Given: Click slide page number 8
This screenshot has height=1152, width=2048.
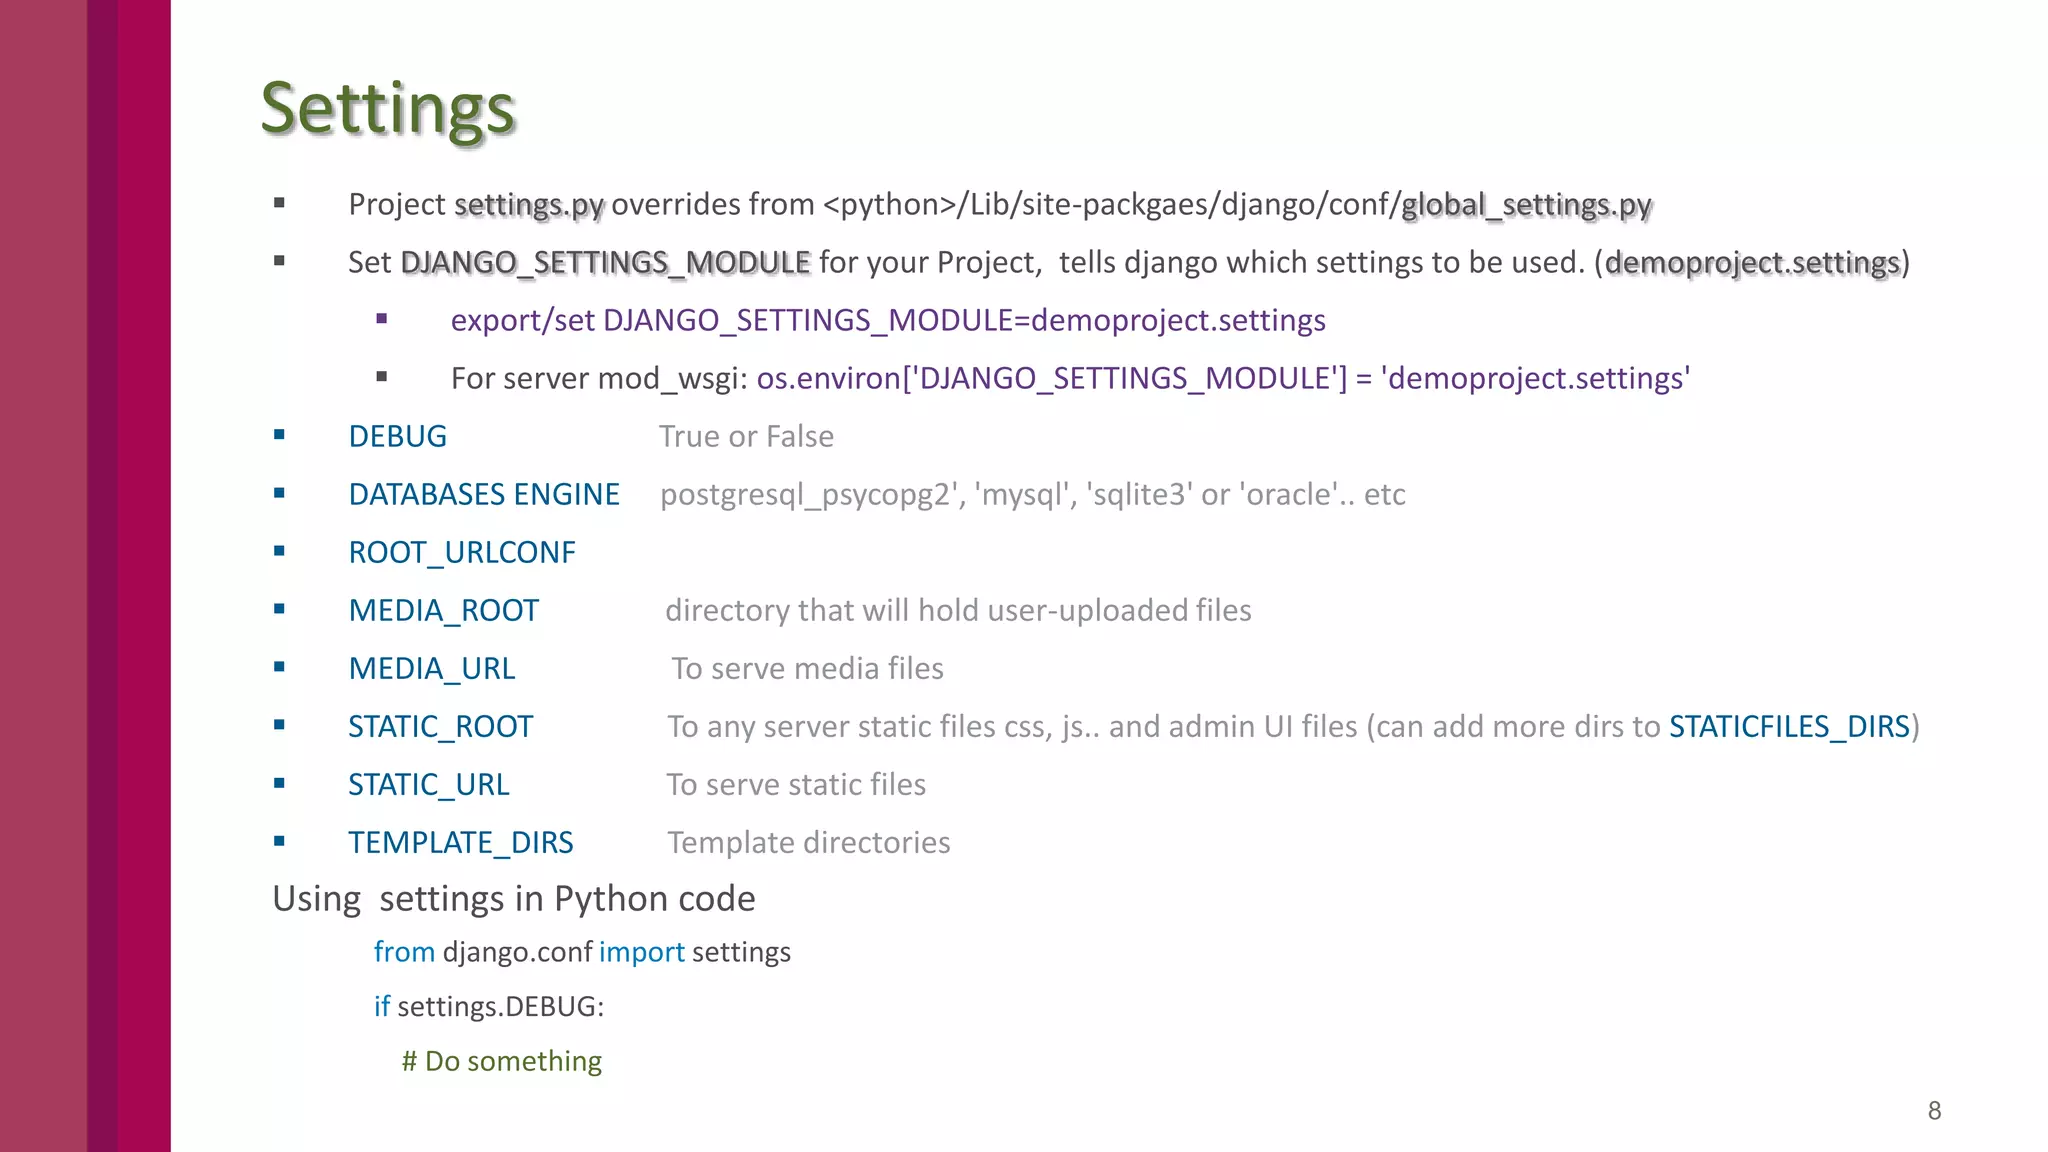Looking at the screenshot, I should tap(1934, 1111).
